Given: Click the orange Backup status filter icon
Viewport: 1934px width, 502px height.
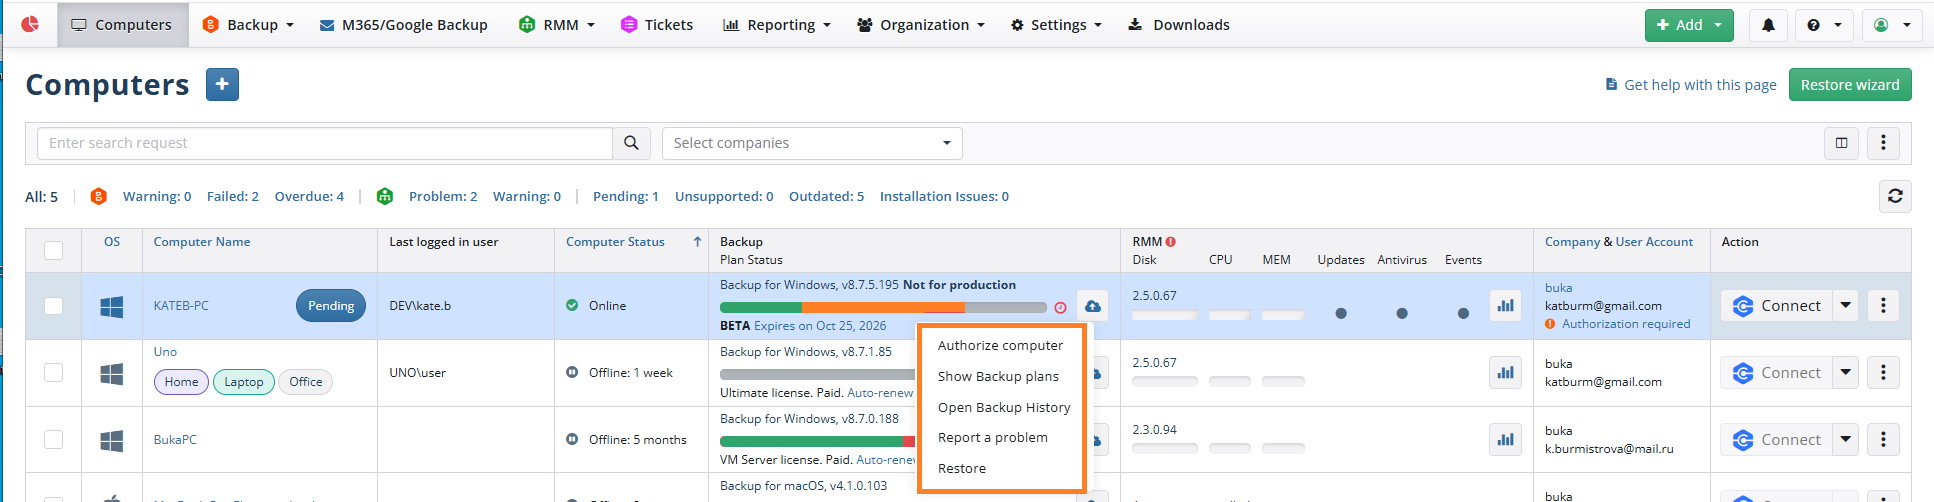Looking at the screenshot, I should (98, 196).
